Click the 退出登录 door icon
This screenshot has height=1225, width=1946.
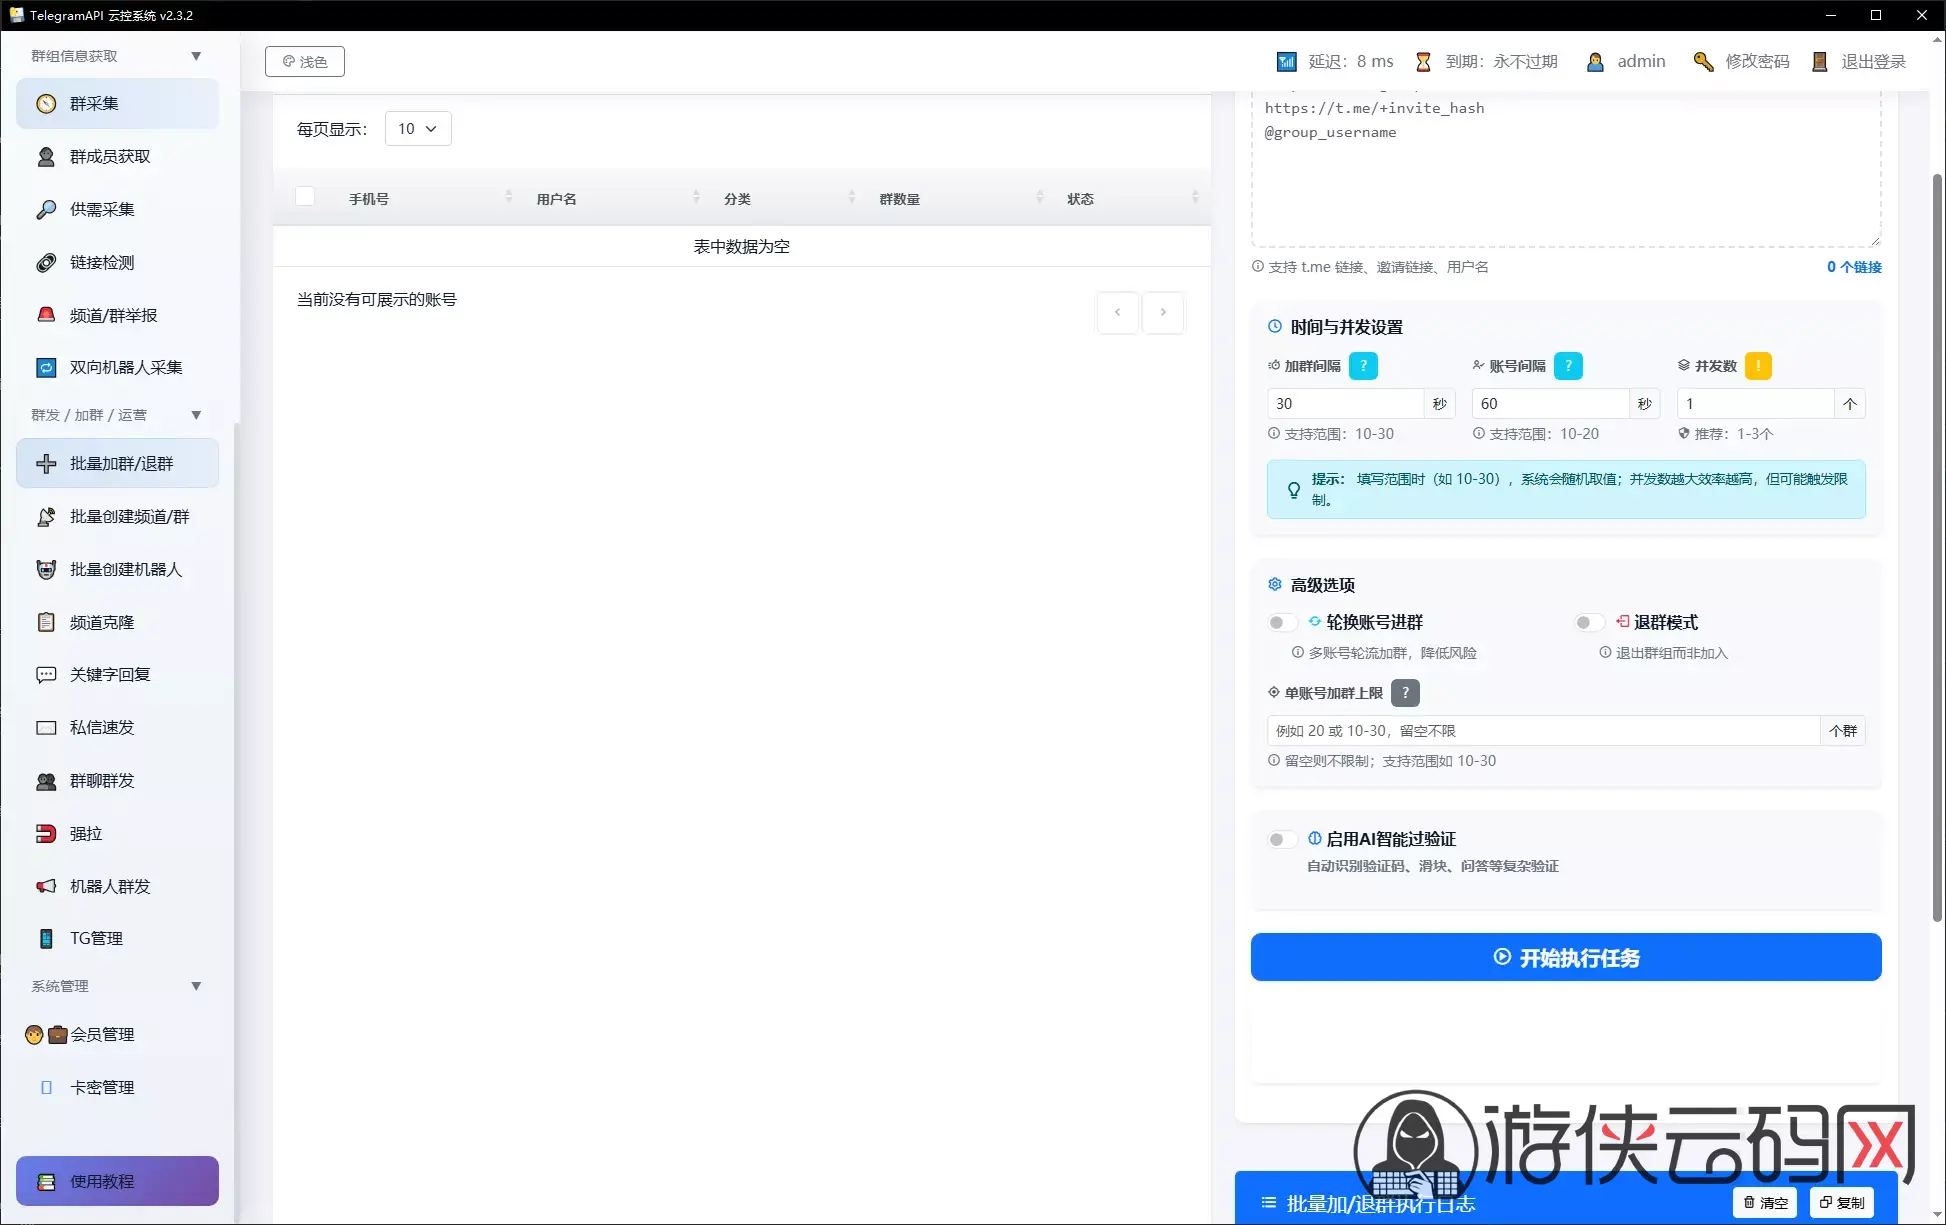(x=1820, y=62)
